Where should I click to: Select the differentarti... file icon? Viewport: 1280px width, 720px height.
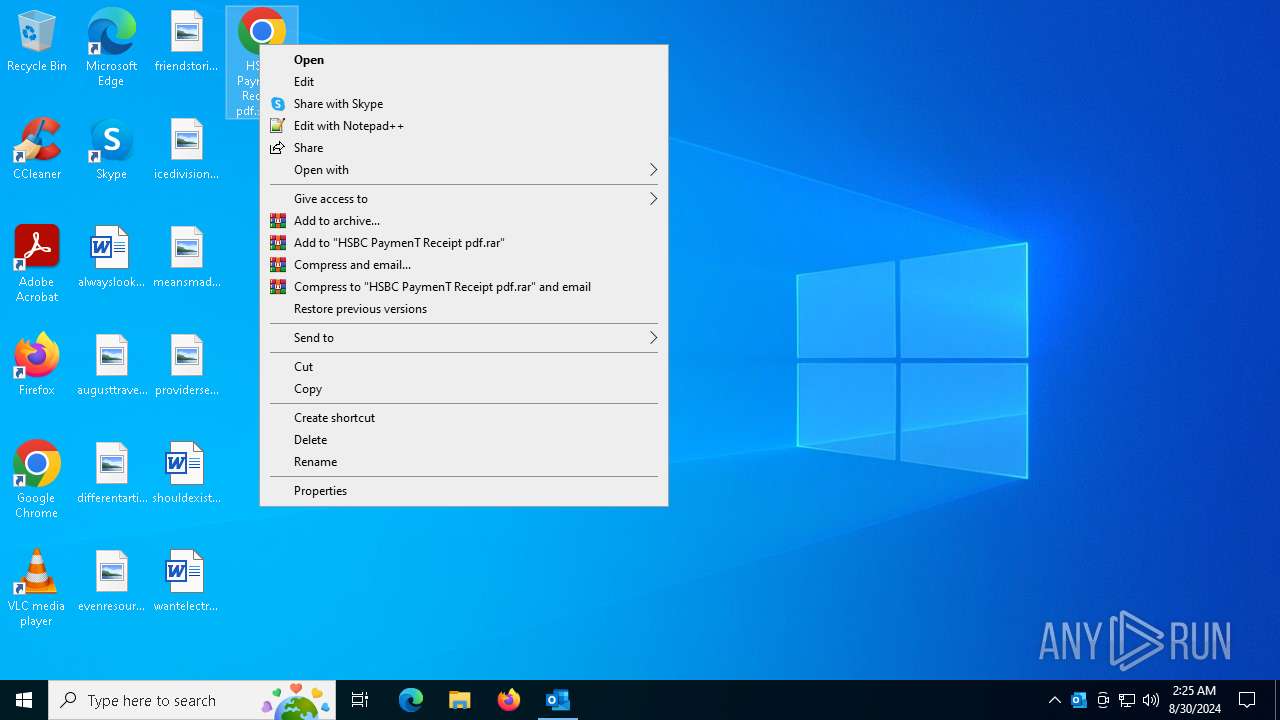111,474
